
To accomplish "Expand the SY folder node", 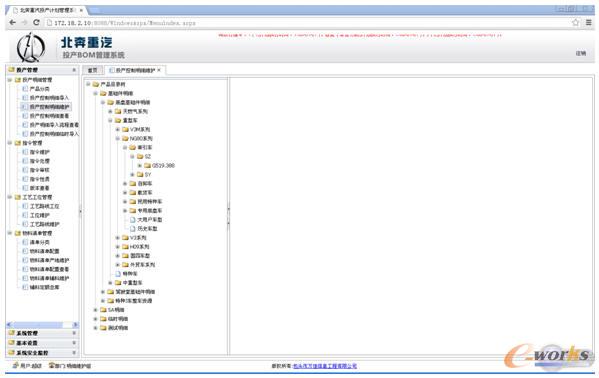I will tap(133, 174).
